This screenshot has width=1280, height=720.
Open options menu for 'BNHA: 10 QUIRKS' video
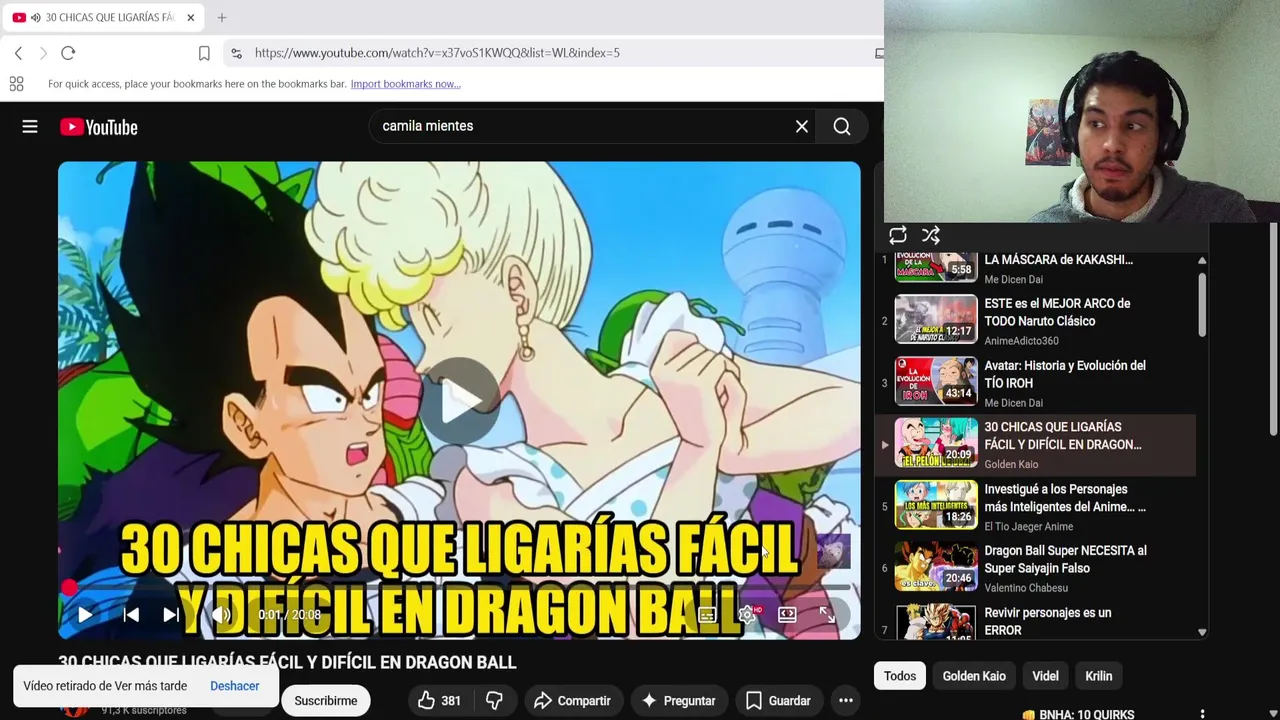click(1202, 714)
